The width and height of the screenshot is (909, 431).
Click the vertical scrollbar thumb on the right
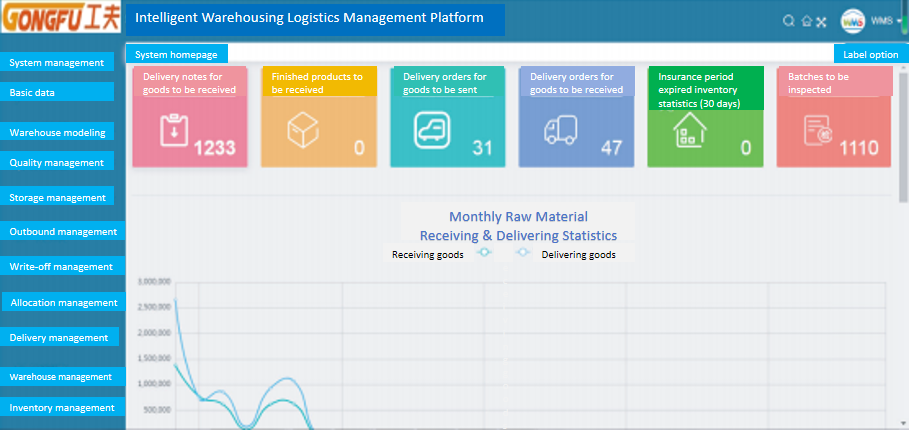coord(903,137)
